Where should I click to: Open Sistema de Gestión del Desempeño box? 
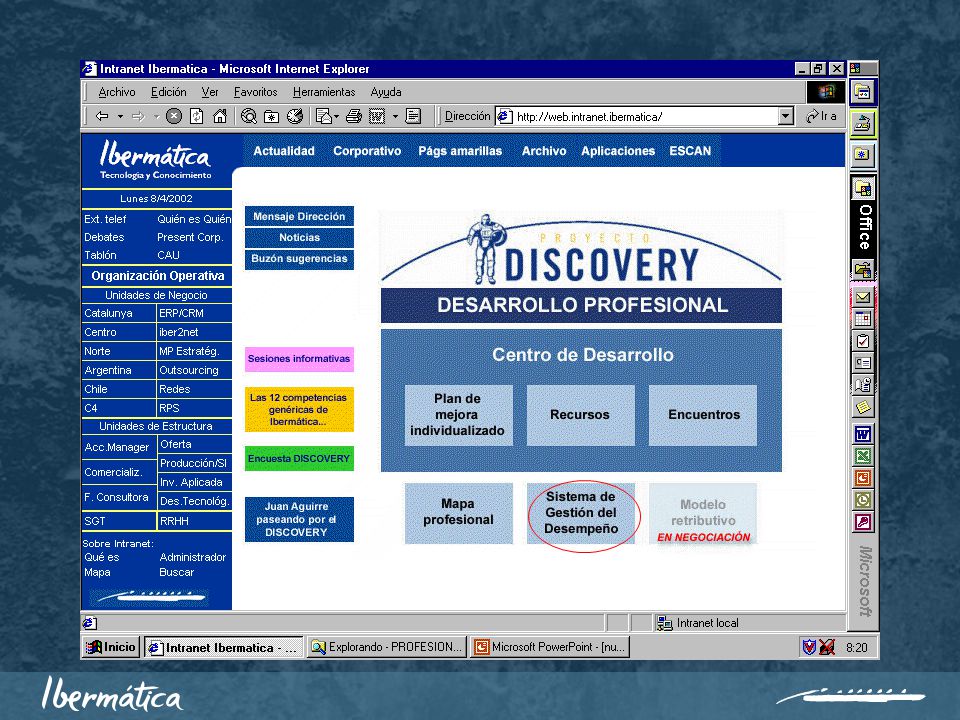coord(581,513)
